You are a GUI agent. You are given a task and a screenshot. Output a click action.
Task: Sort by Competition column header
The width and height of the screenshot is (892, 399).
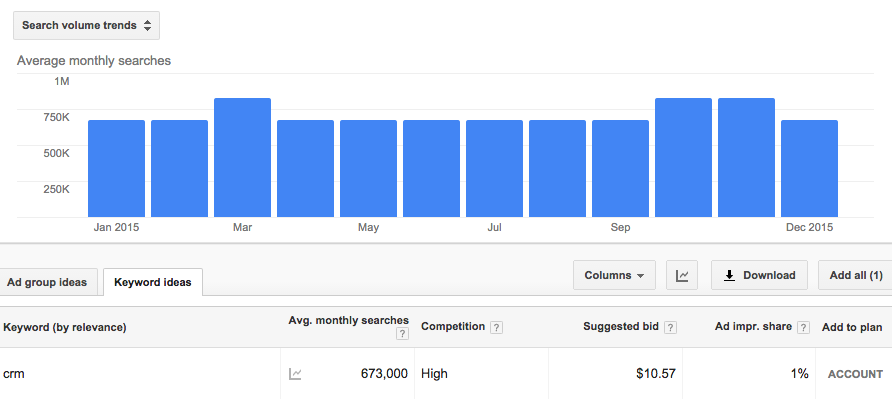coord(453,327)
